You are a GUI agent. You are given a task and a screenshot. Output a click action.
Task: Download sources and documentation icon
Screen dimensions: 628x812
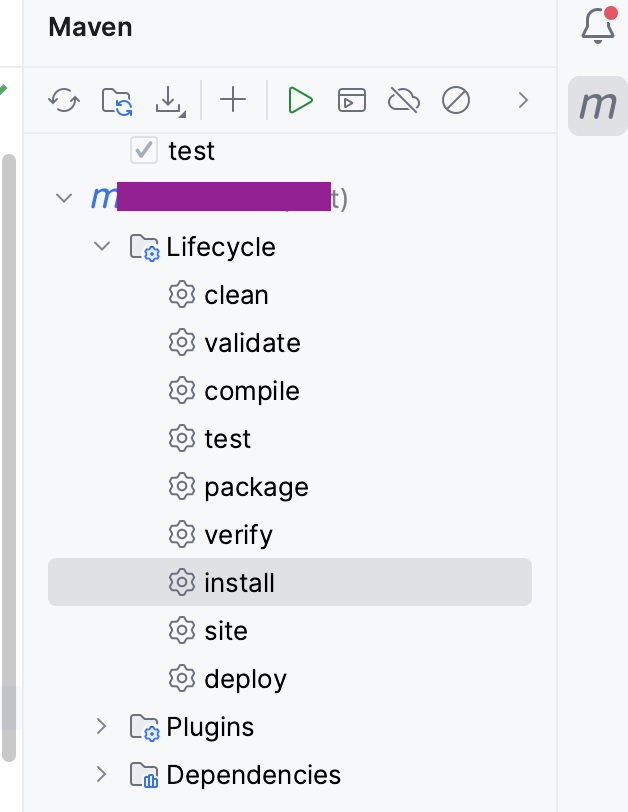170,100
